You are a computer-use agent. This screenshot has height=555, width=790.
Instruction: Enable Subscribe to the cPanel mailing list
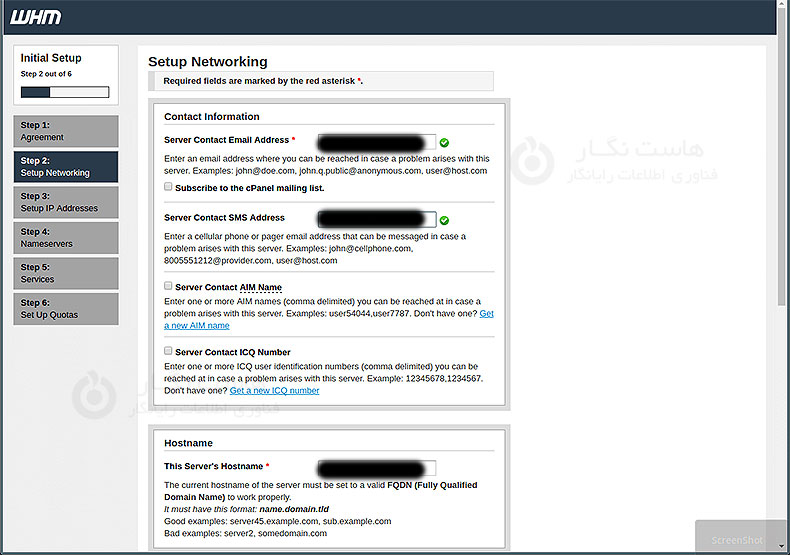pos(168,187)
